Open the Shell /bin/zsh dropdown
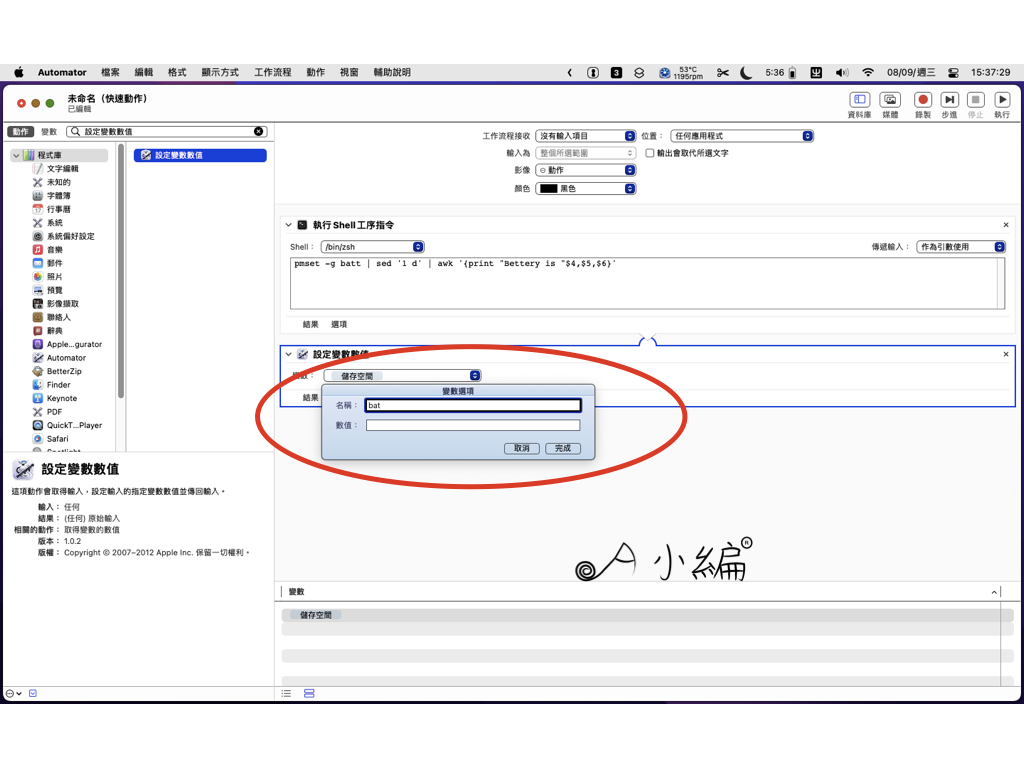Screen dimensions: 1024x768 click(x=372, y=247)
